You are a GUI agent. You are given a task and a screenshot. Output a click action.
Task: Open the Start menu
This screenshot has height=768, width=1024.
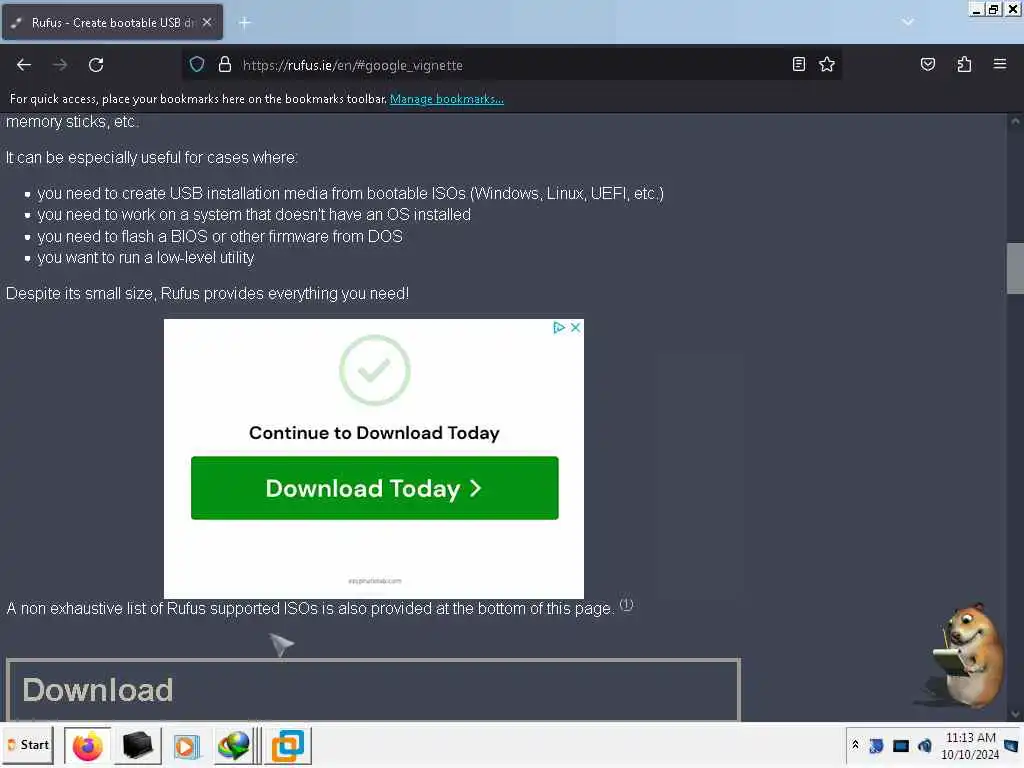29,745
